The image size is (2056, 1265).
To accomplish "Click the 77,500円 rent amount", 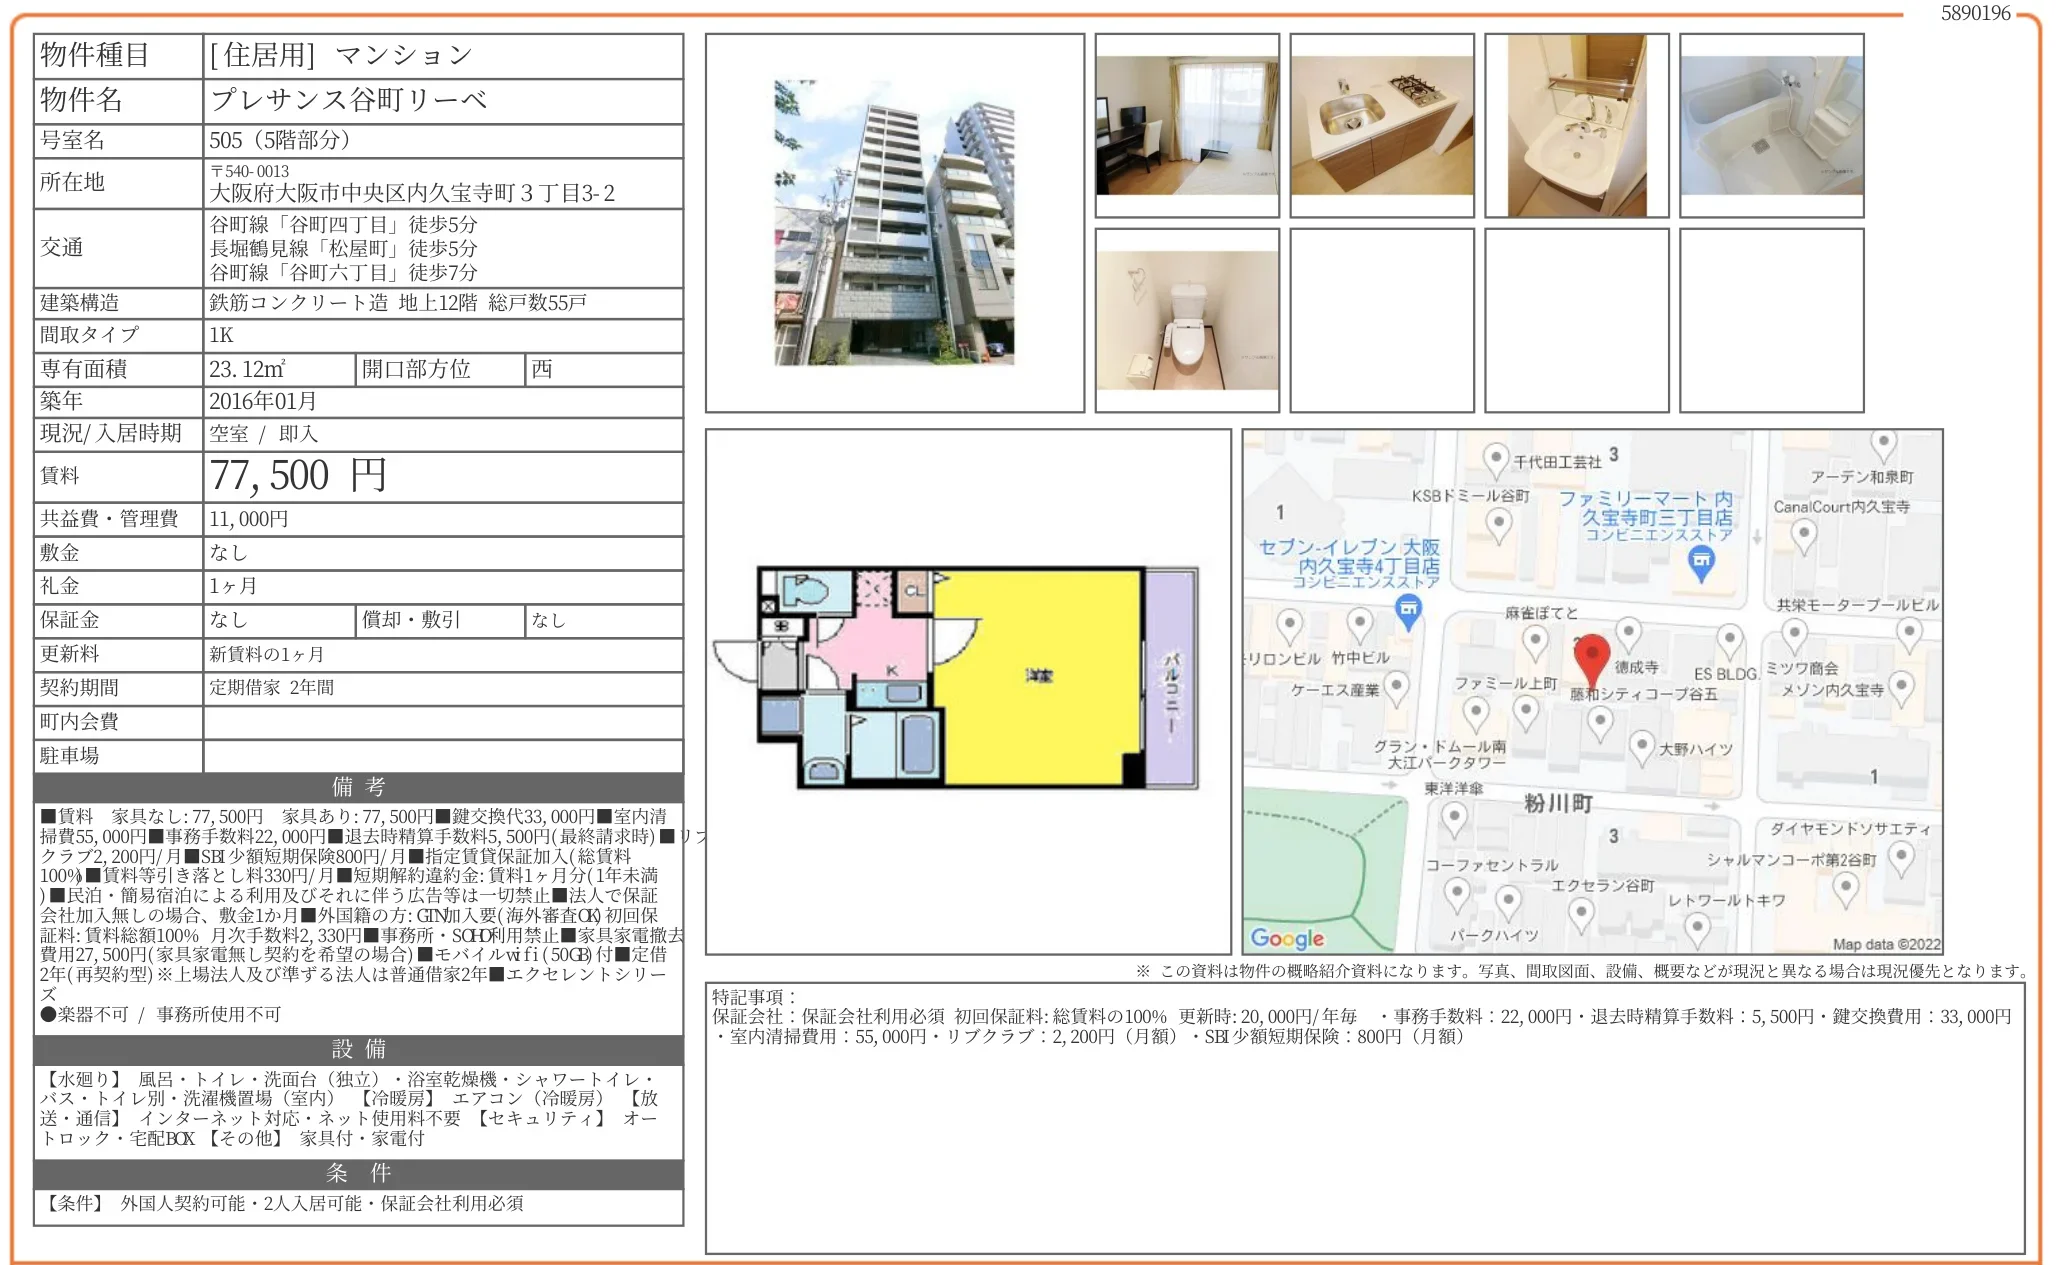I will coord(298,476).
